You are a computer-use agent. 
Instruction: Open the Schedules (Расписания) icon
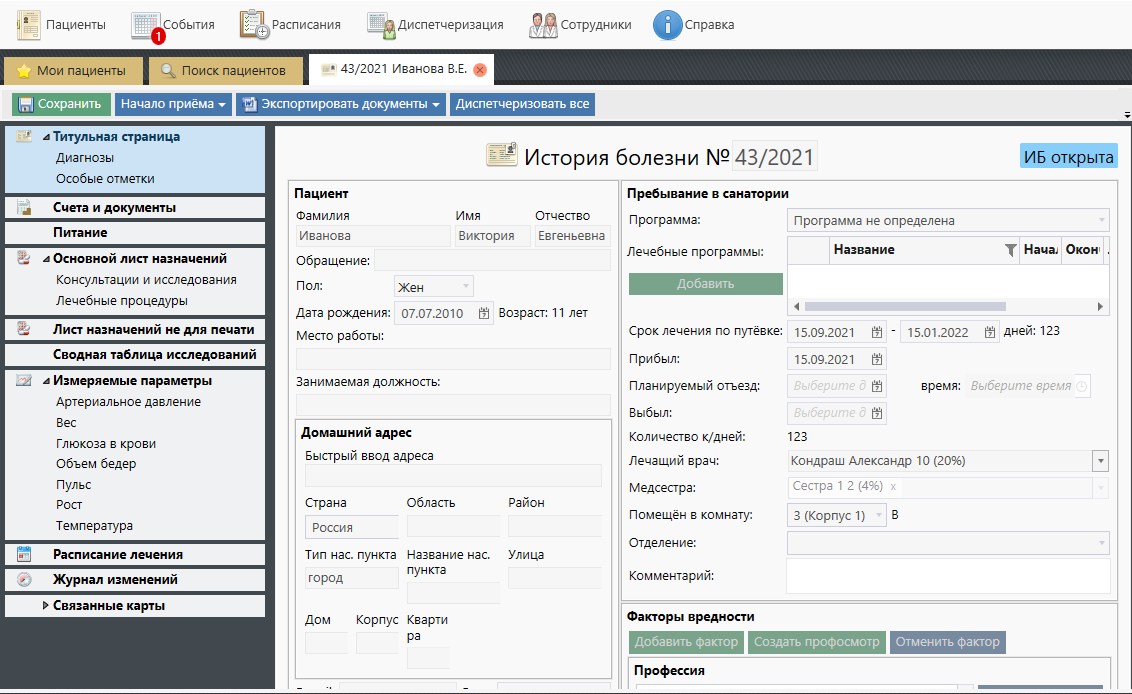point(254,24)
